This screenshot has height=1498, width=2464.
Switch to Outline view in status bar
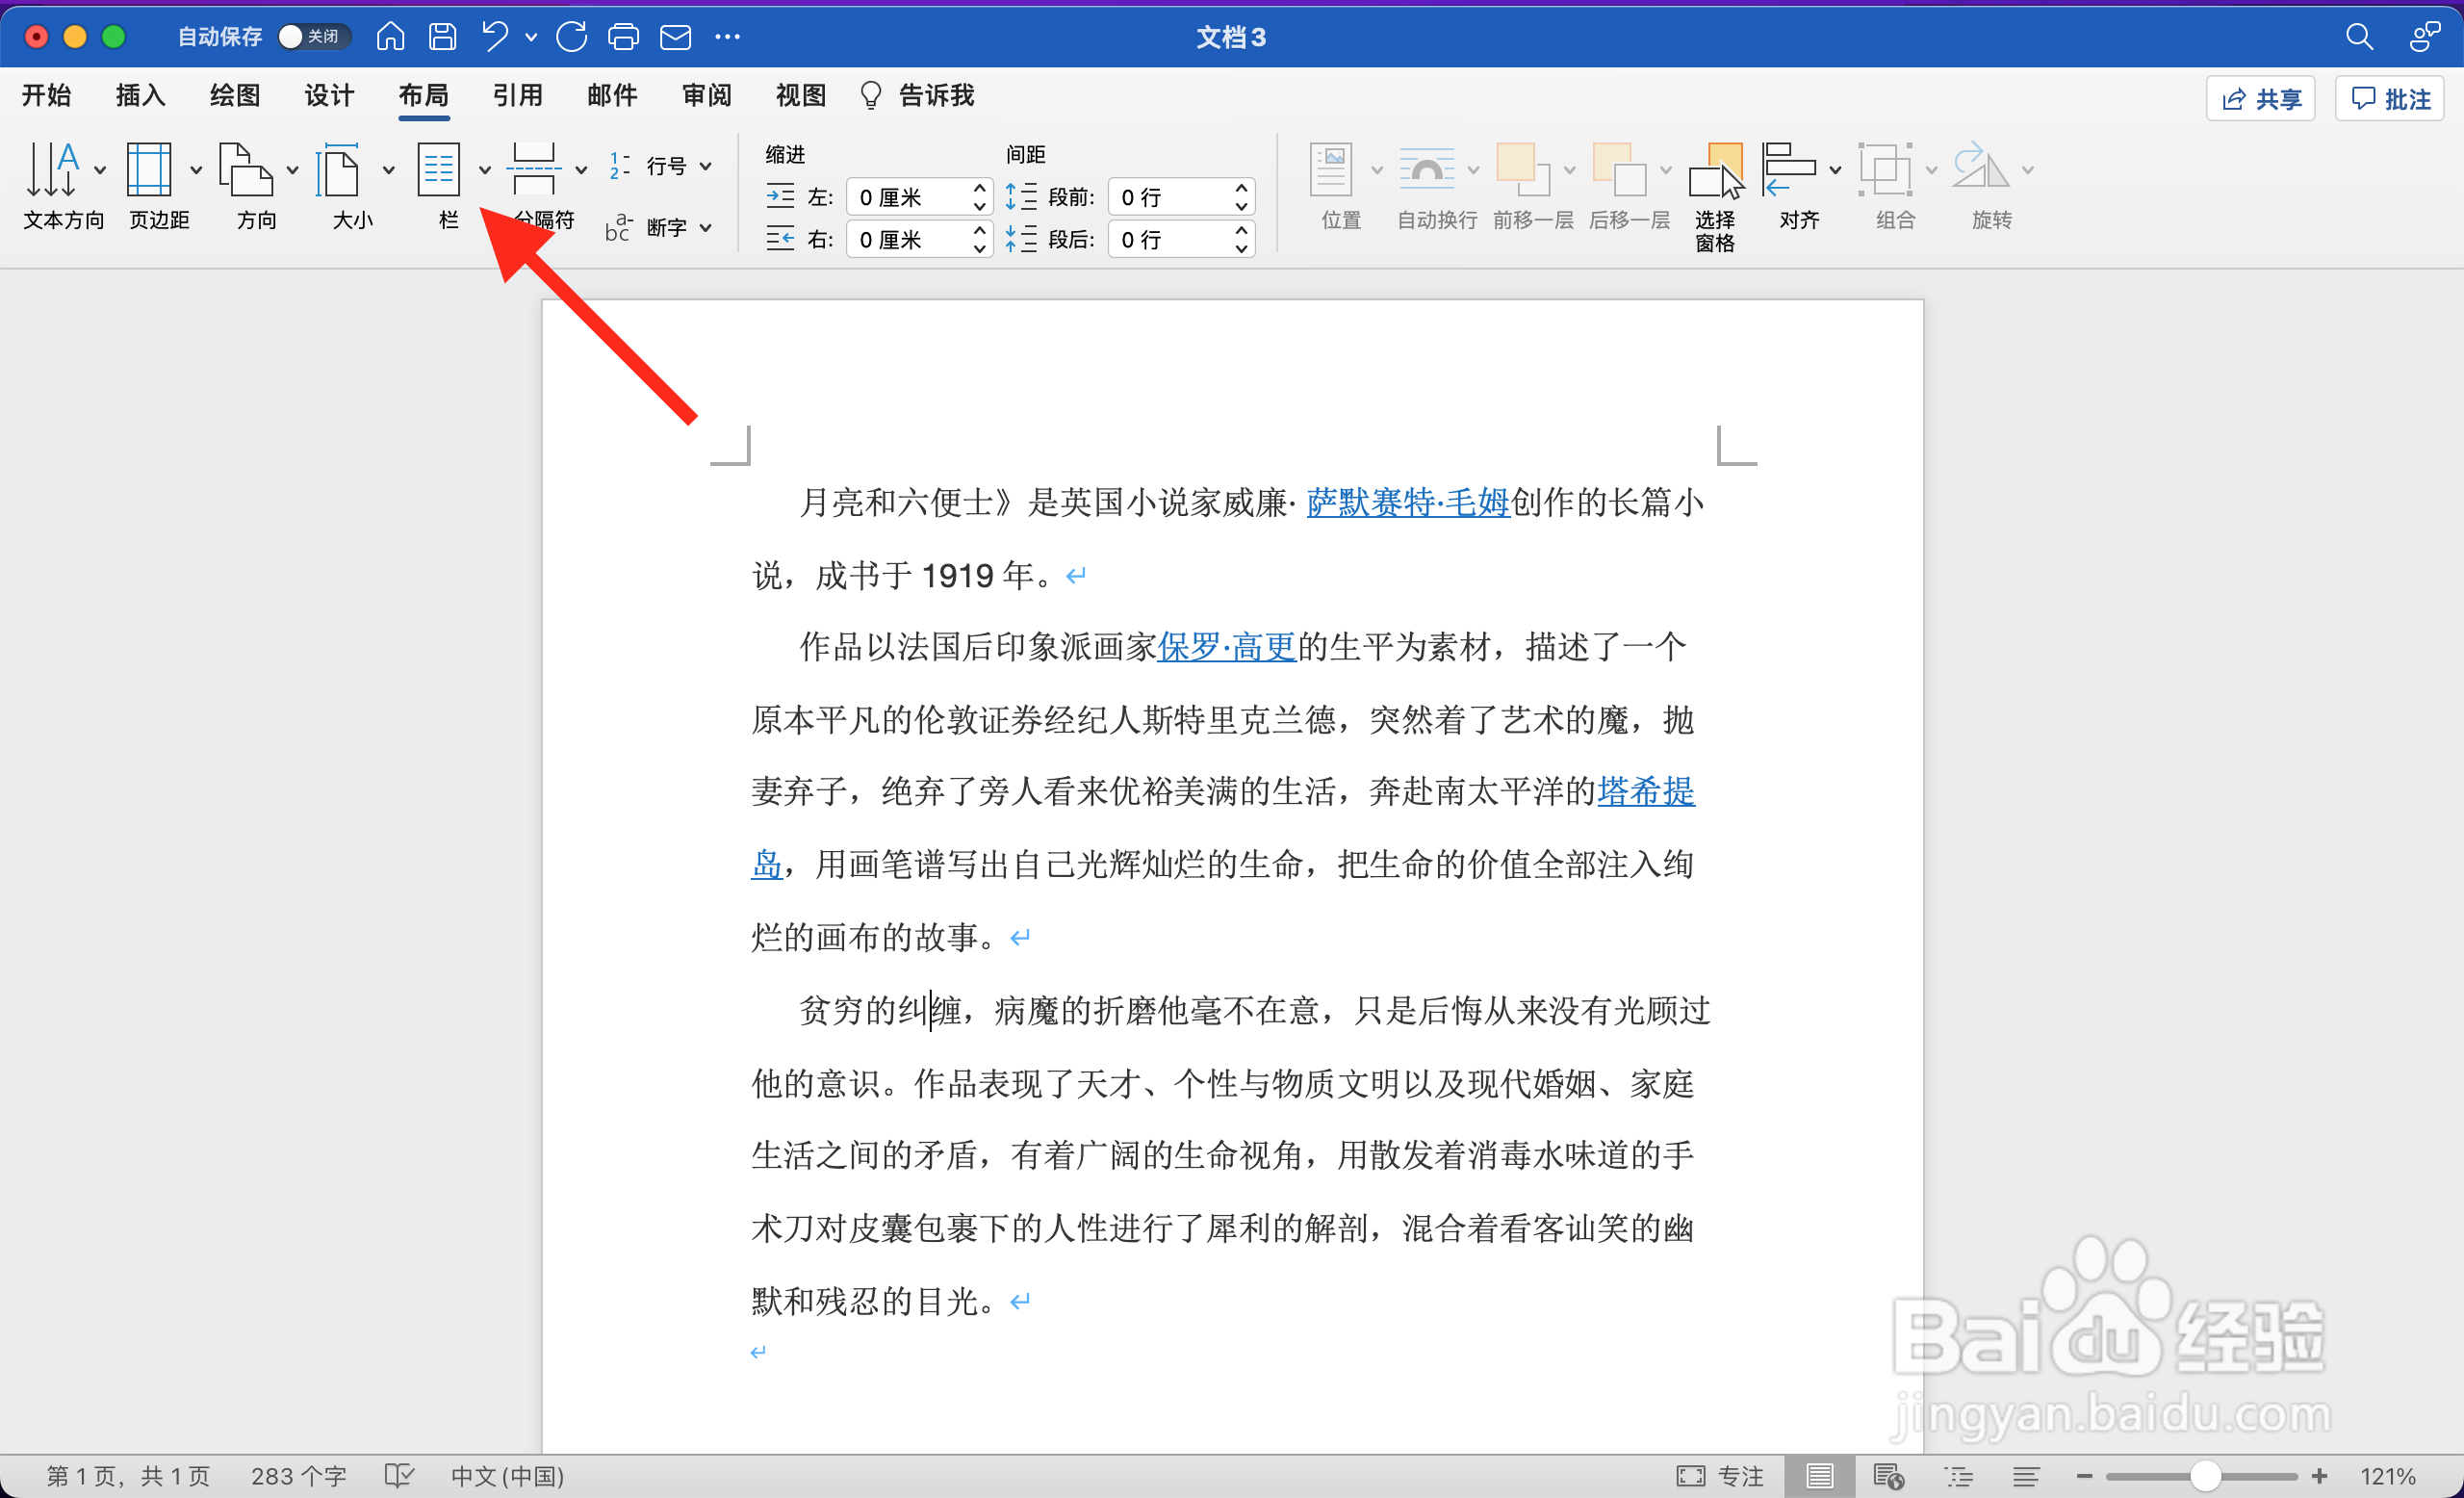click(x=1958, y=1476)
